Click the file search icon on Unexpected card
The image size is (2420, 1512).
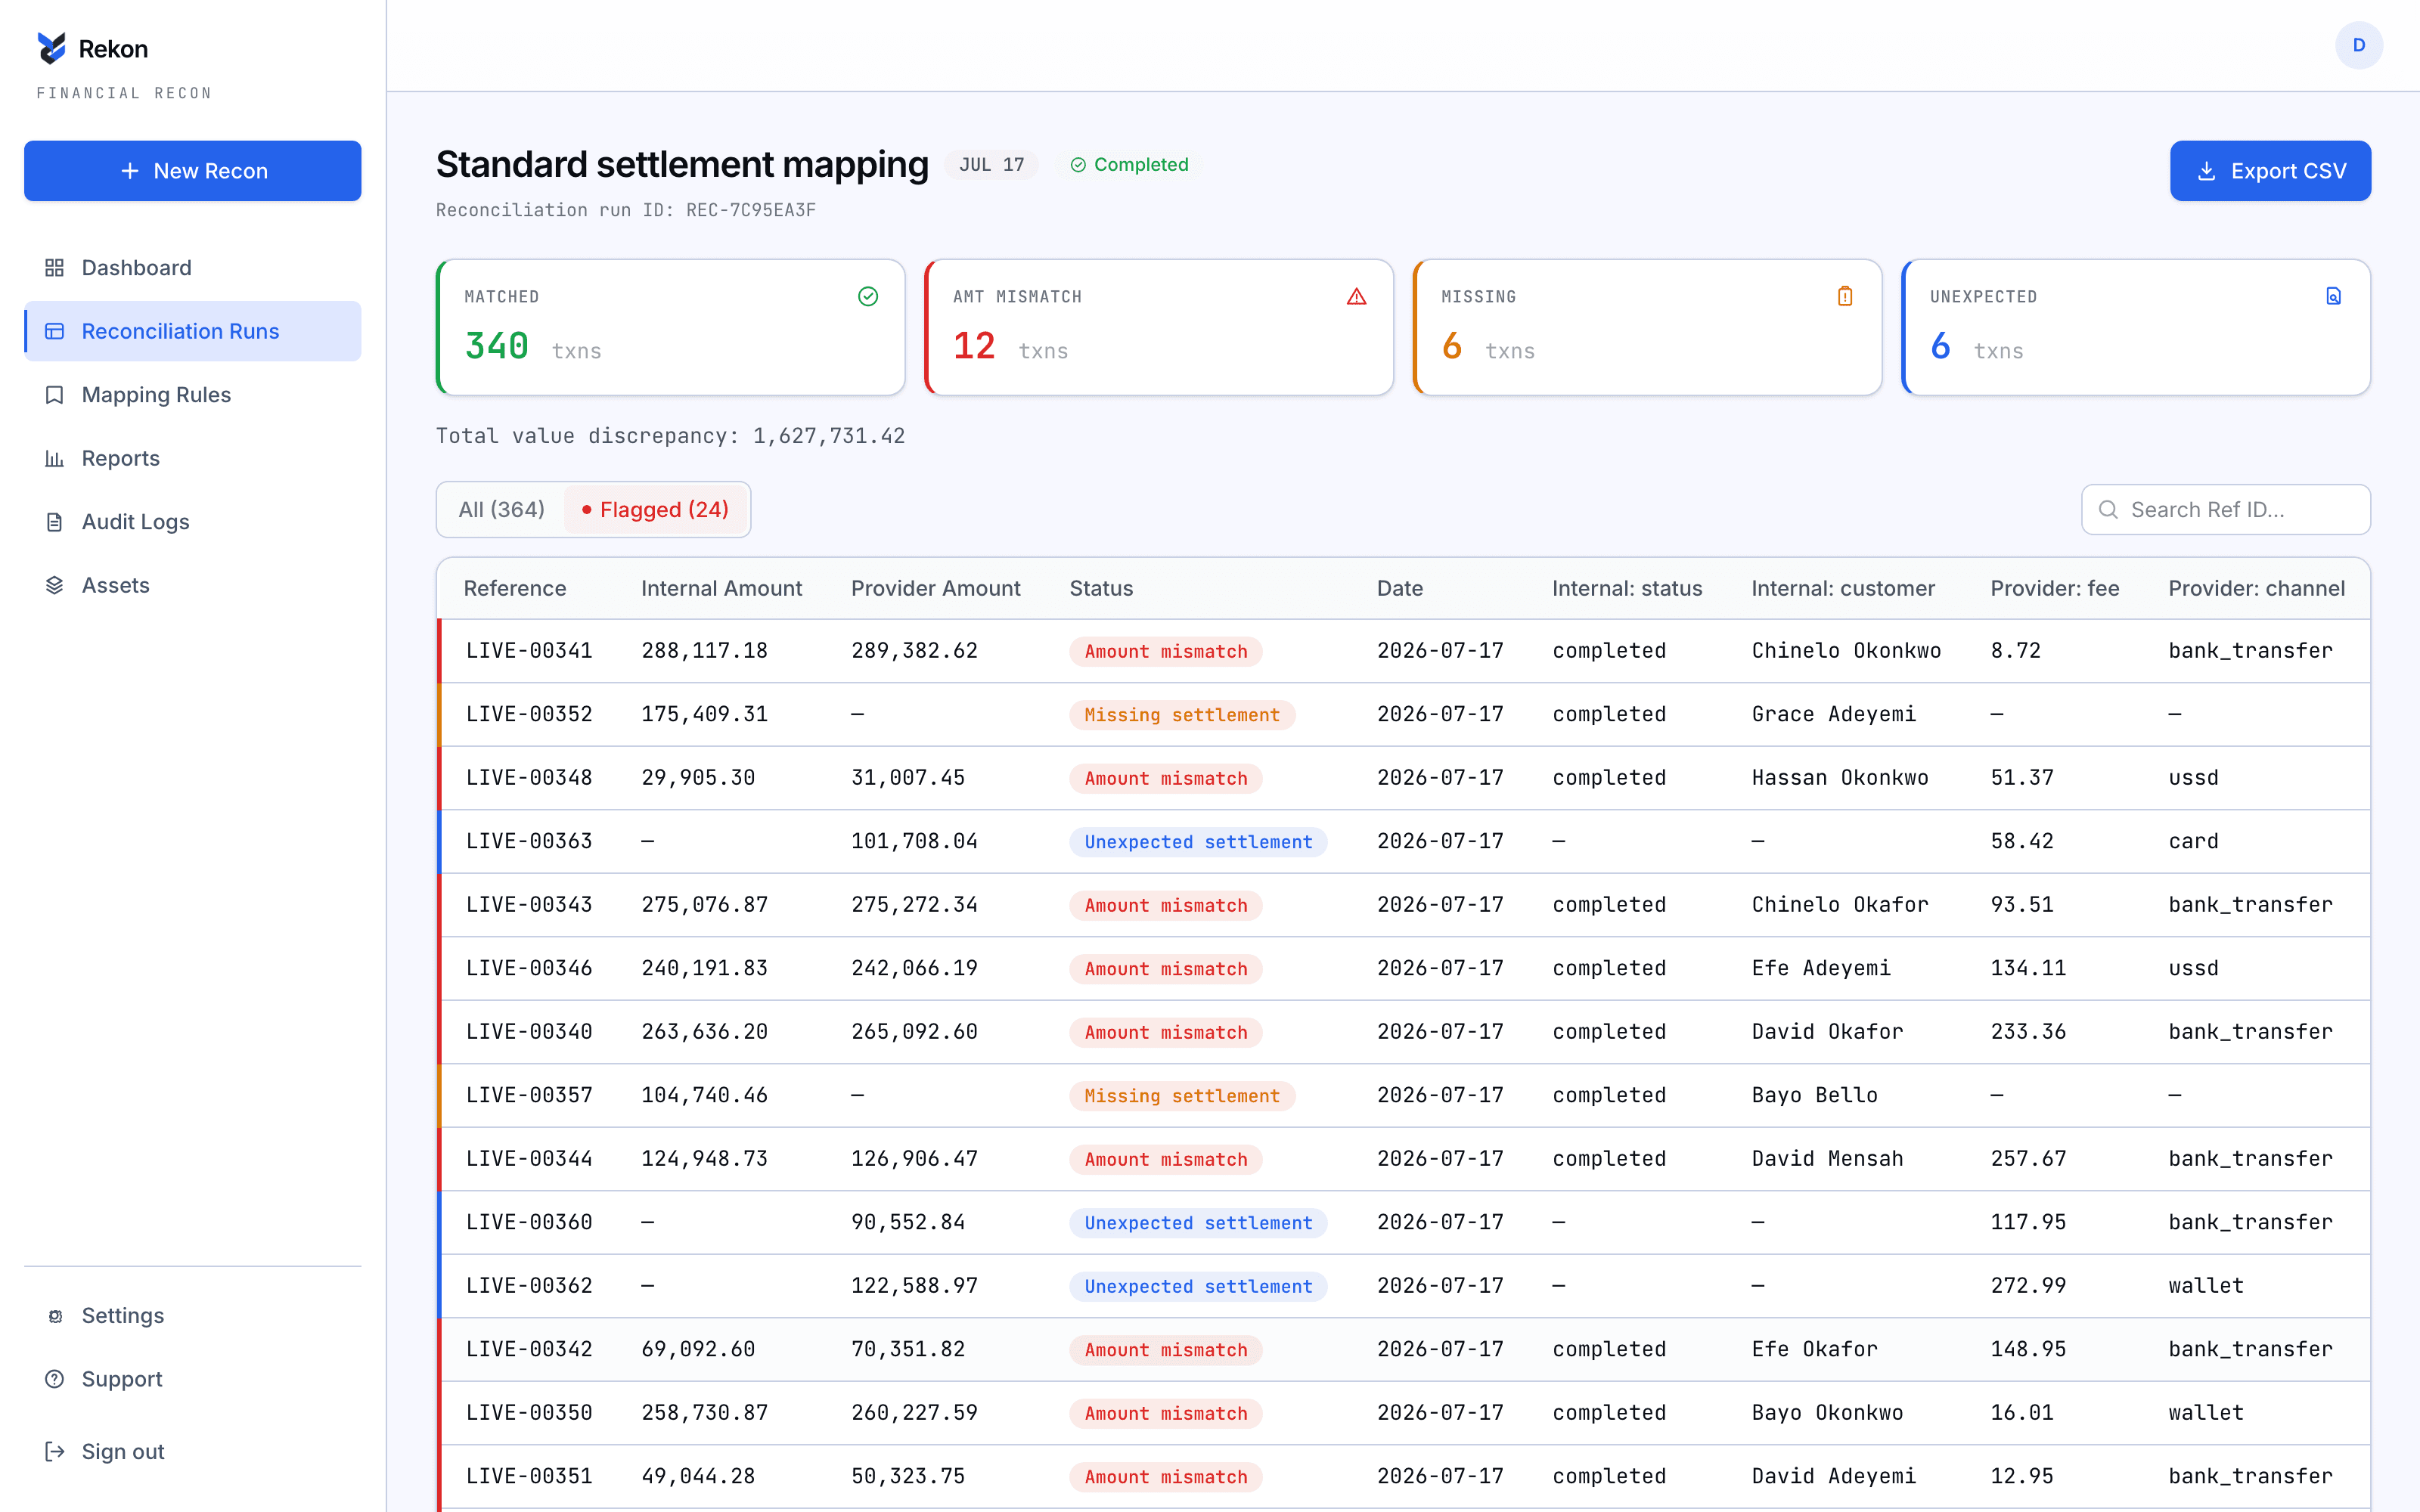[x=2333, y=296]
